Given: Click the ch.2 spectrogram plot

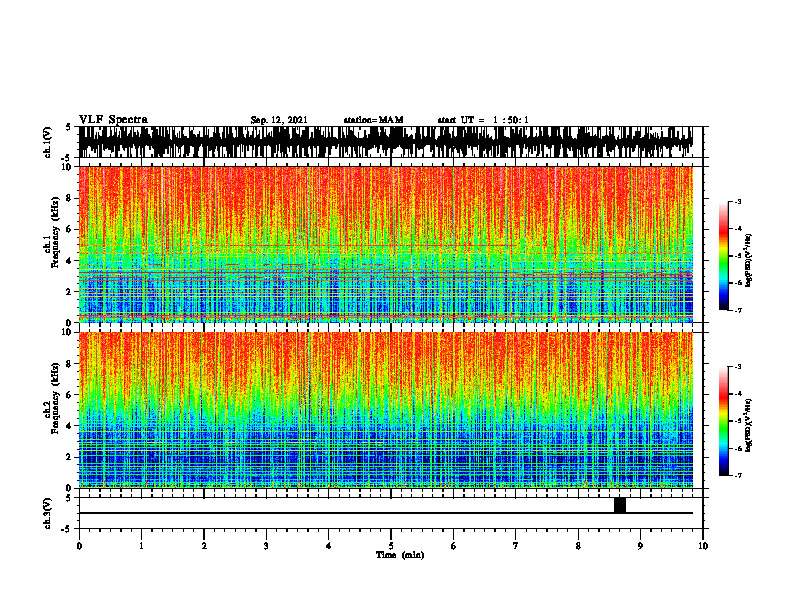Looking at the screenshot, I should pos(385,410).
